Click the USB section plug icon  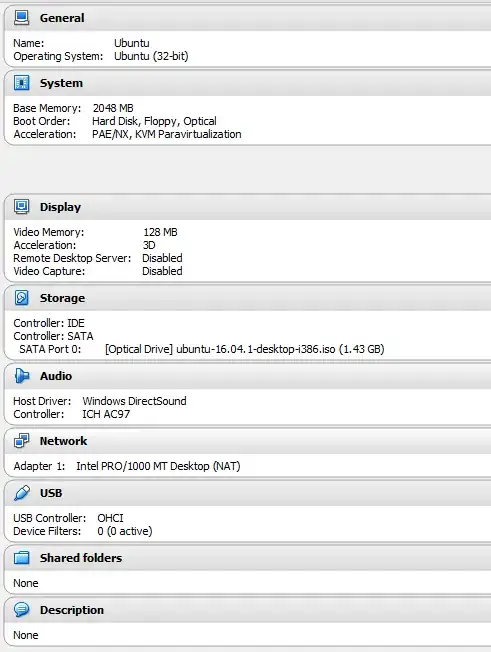(x=22, y=493)
